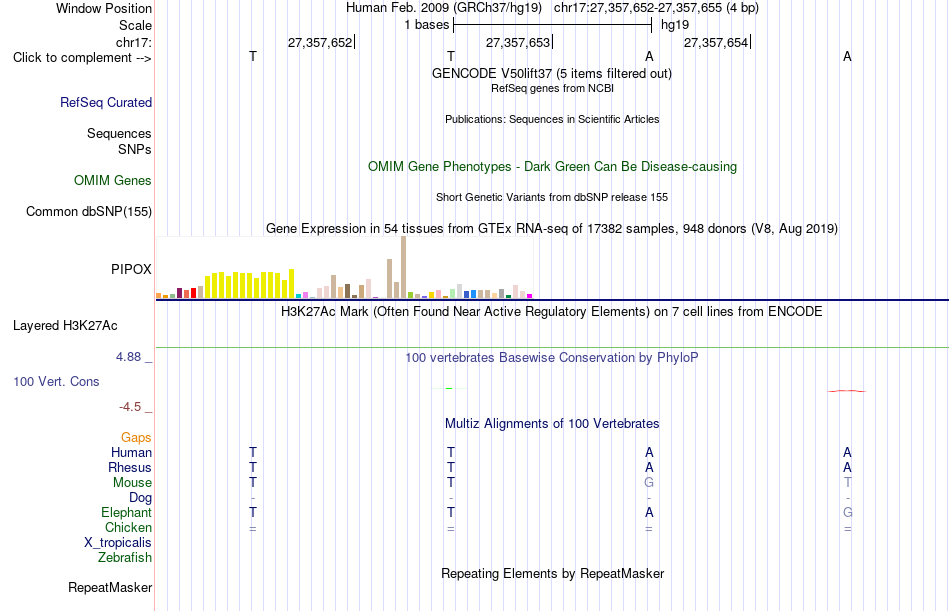Image resolution: width=950 pixels, height=611 pixels.
Task: Click the SNPs track label
Action: pos(135,149)
